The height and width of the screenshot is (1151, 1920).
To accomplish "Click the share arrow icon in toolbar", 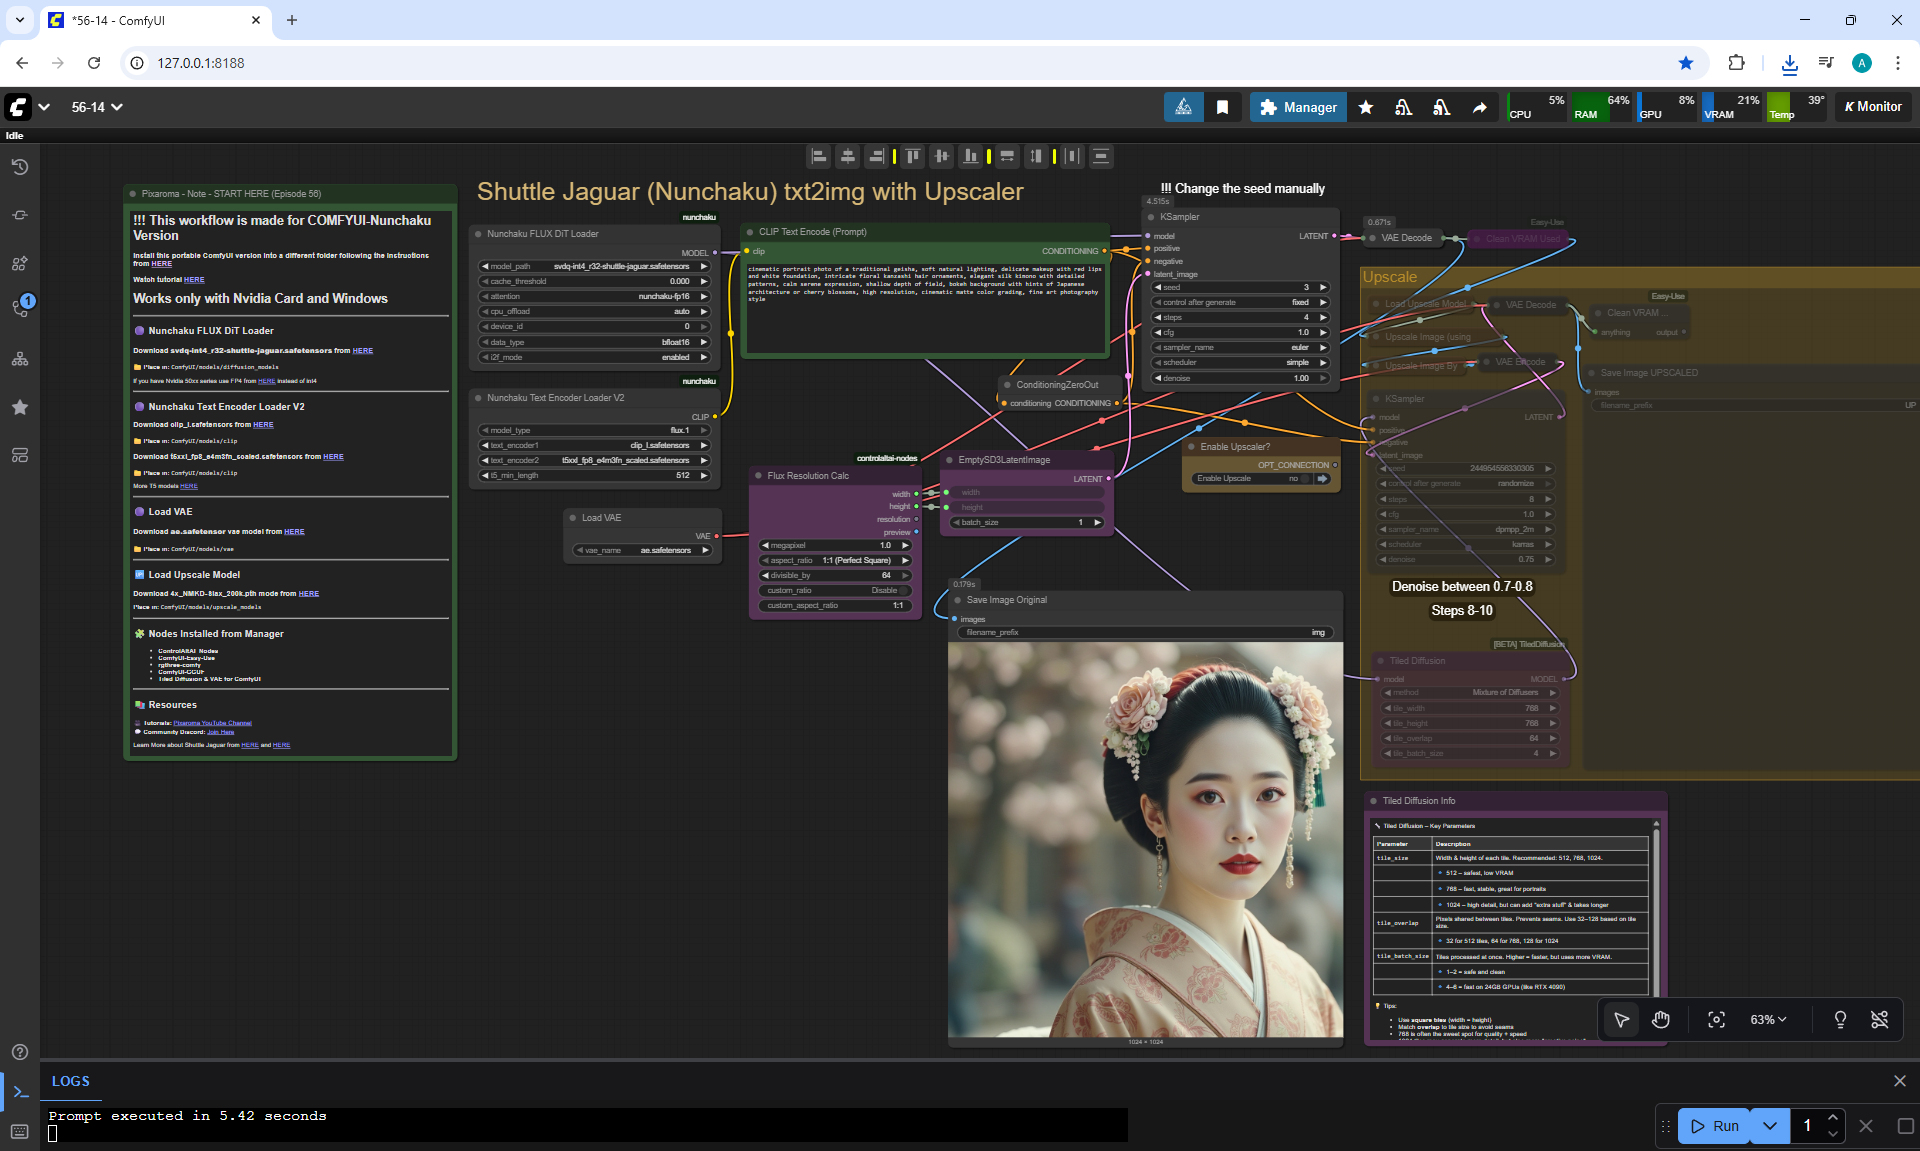I will pos(1479,107).
